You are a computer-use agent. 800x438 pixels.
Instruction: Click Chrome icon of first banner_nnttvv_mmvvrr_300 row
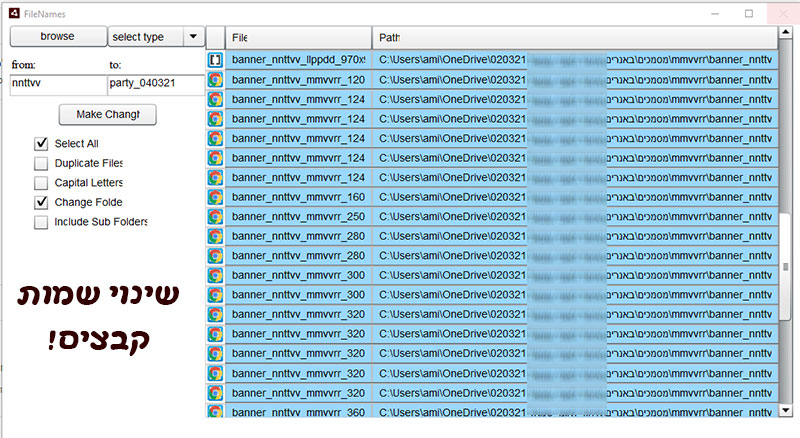215,275
